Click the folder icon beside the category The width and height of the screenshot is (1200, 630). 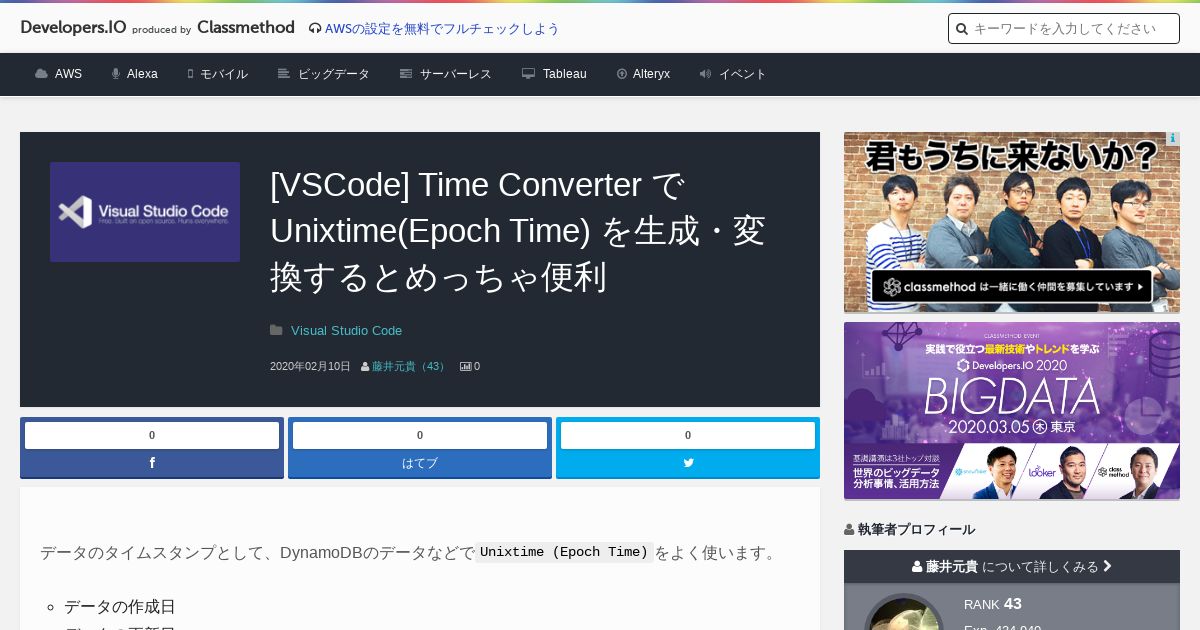tap(276, 331)
